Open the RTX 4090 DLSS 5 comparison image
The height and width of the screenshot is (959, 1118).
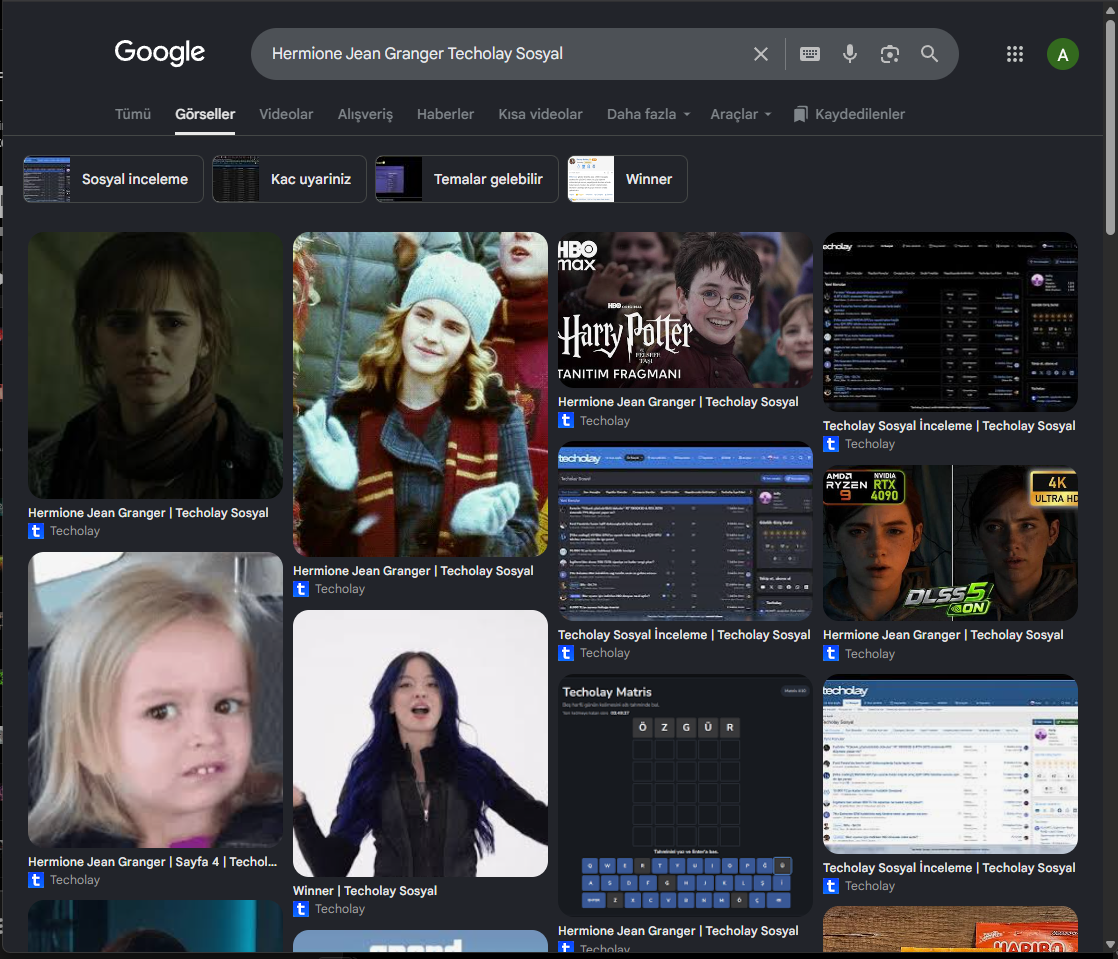tap(950, 543)
